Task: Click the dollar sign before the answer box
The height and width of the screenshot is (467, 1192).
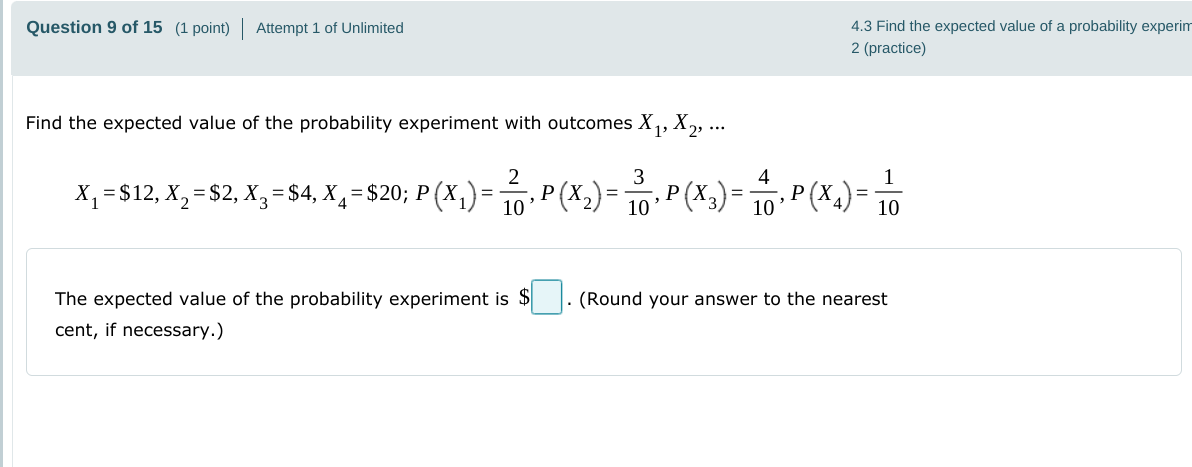Action: click(523, 298)
